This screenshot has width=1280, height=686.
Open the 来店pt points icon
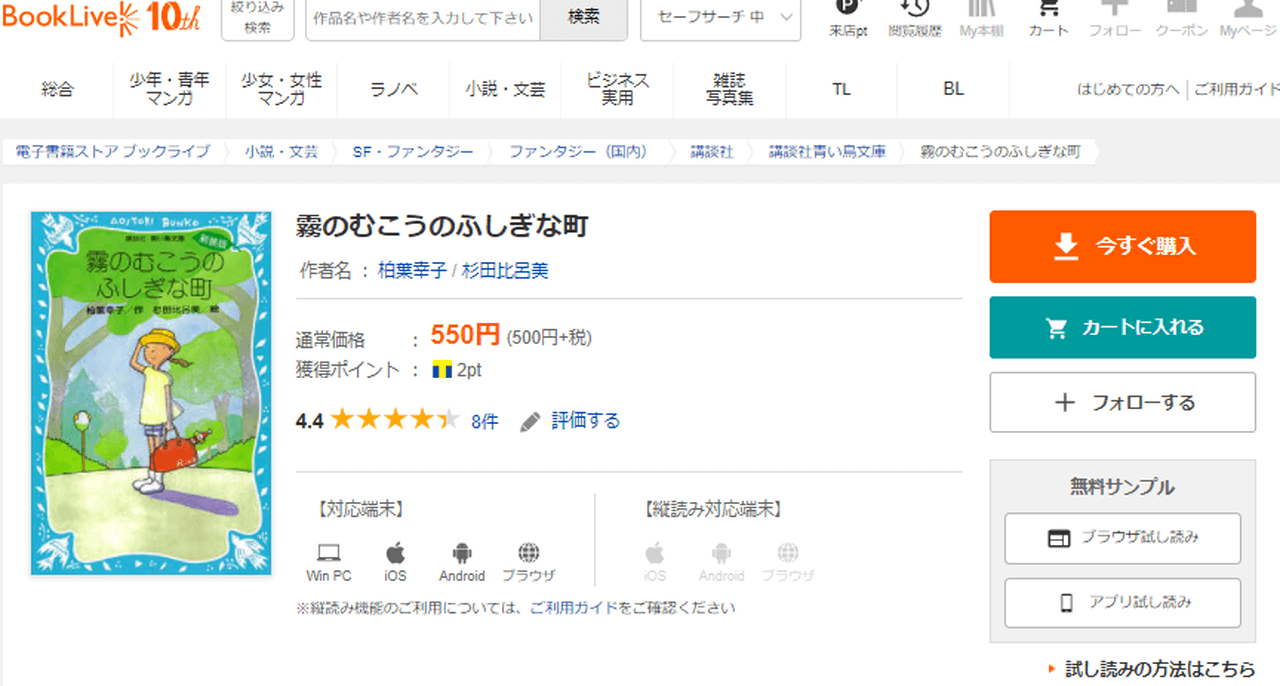click(848, 10)
